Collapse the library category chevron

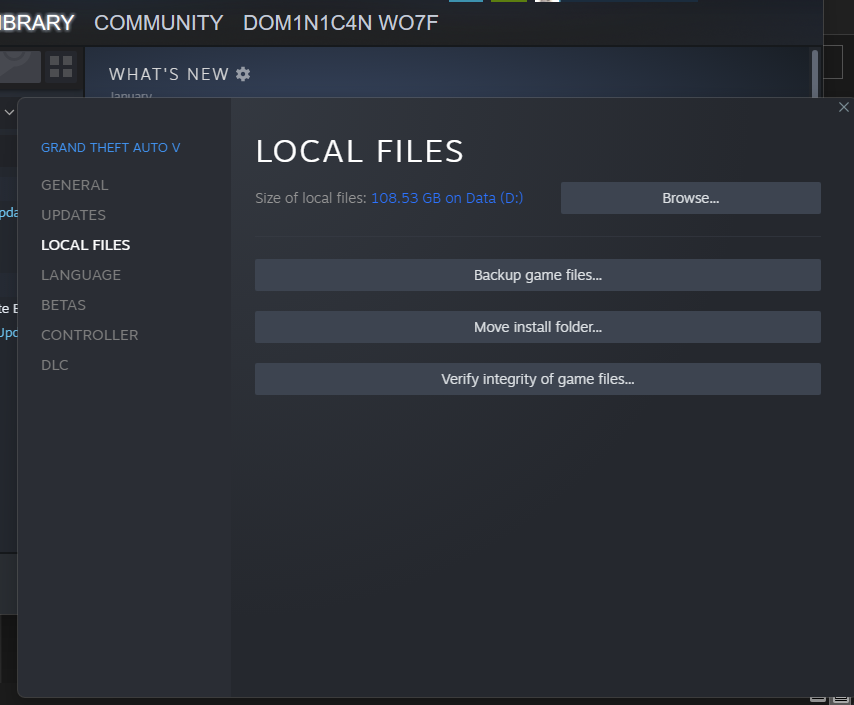(x=9, y=112)
